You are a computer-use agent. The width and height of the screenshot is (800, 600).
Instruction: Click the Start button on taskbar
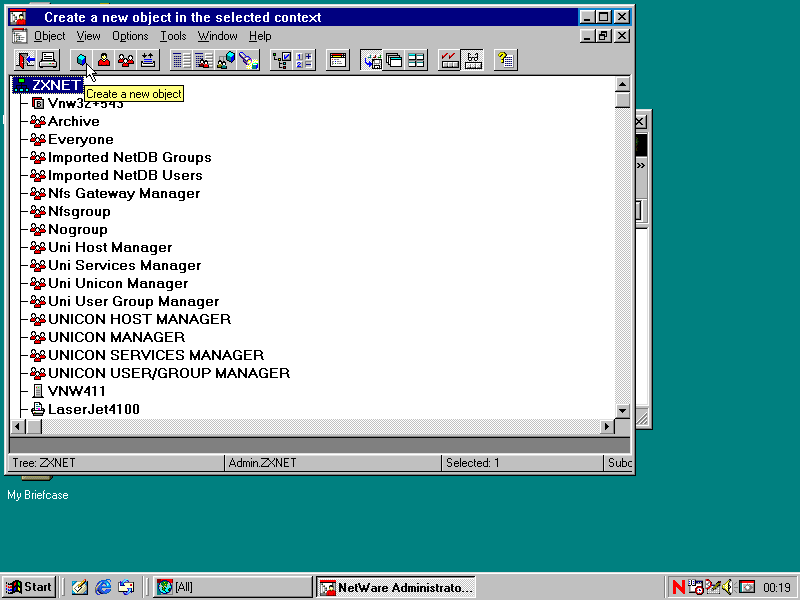29,587
